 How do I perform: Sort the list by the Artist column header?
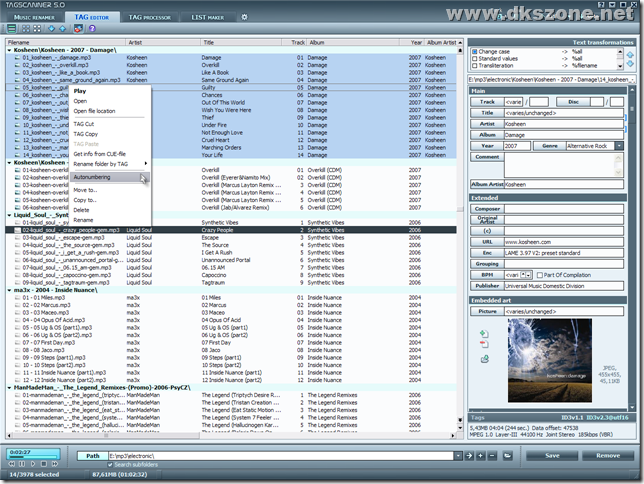(x=163, y=42)
